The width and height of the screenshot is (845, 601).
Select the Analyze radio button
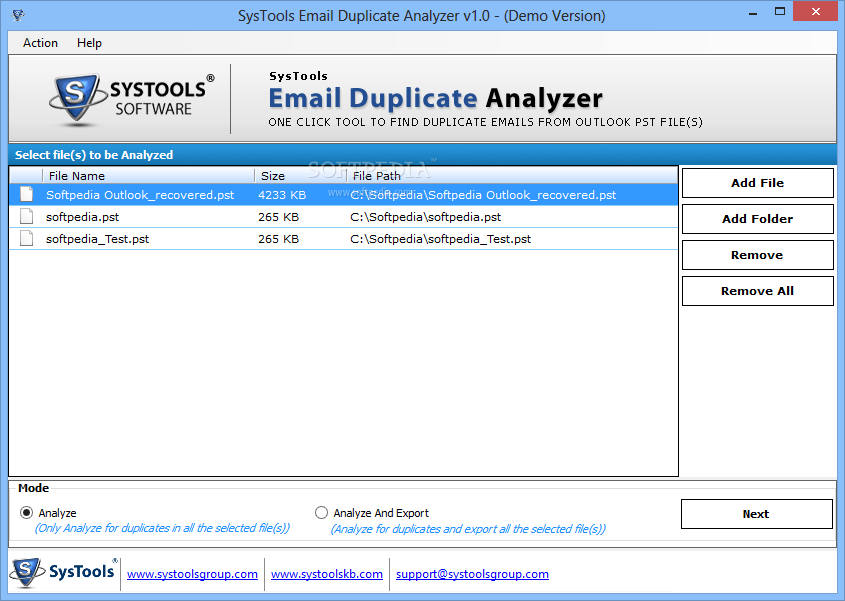[x=26, y=513]
